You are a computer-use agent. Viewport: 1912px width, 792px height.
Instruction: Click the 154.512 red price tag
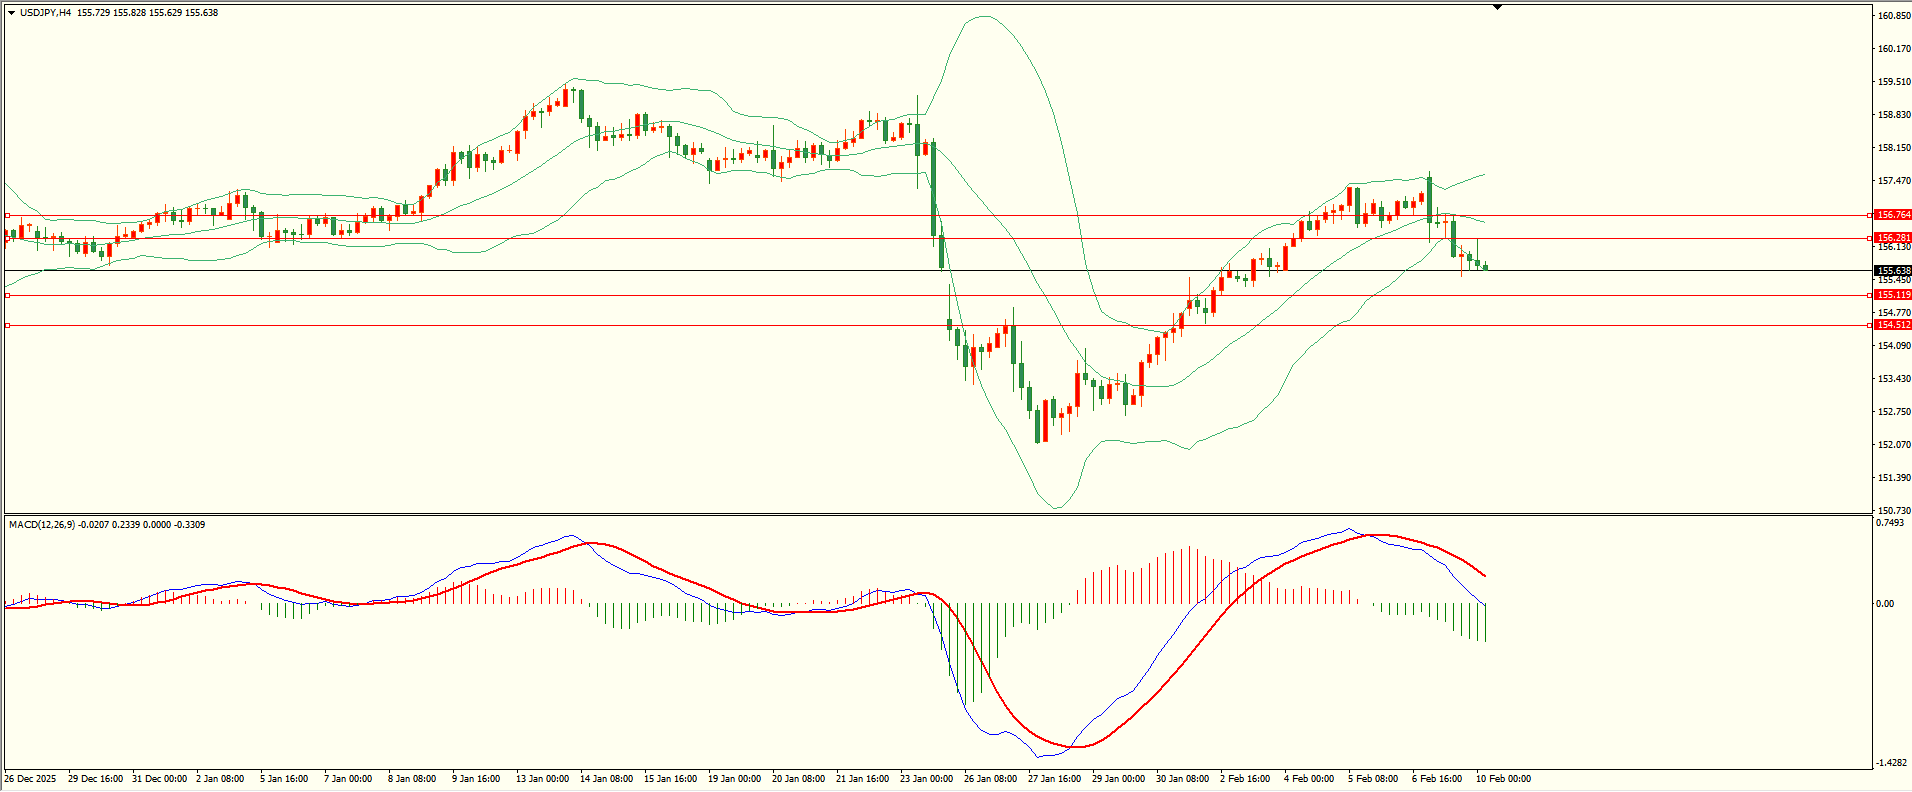1893,325
